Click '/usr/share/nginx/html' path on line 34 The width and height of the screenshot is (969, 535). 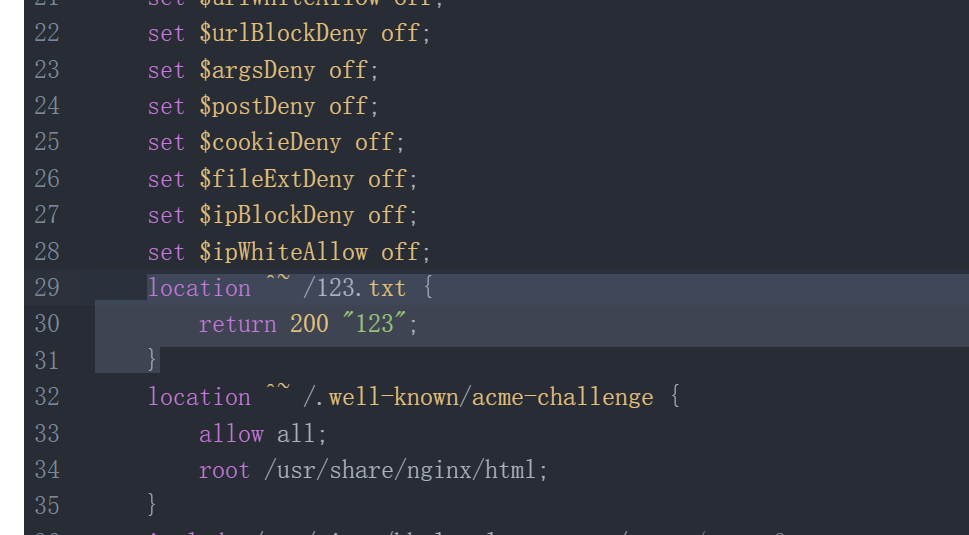(400, 470)
